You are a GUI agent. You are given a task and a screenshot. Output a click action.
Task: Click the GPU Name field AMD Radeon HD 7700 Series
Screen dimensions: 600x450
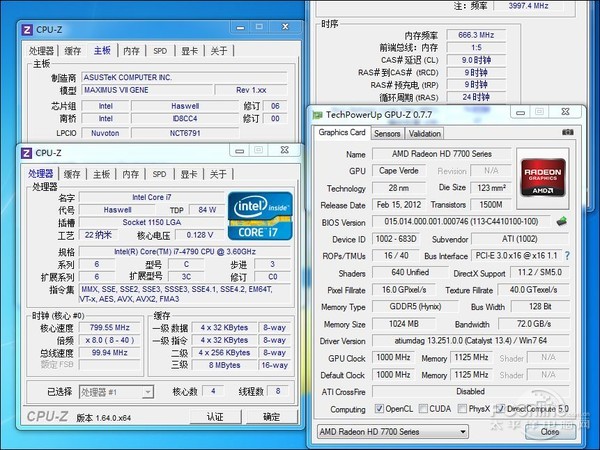click(x=442, y=154)
